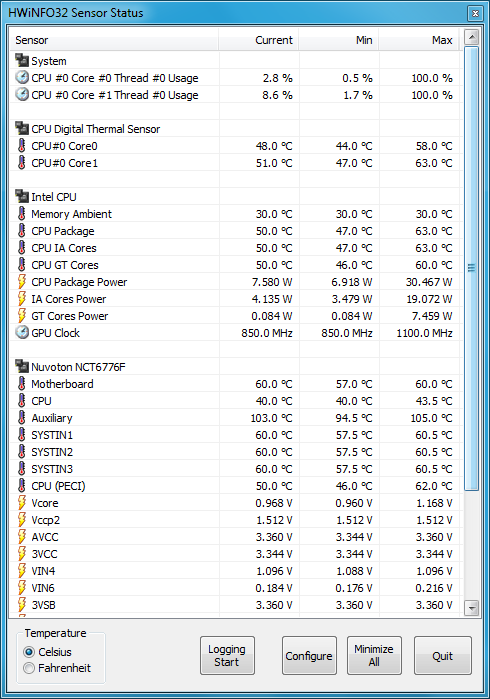This screenshot has width=490, height=699.
Task: Click clock icon for Core #0 Thread #0 Usage
Action: (21, 77)
